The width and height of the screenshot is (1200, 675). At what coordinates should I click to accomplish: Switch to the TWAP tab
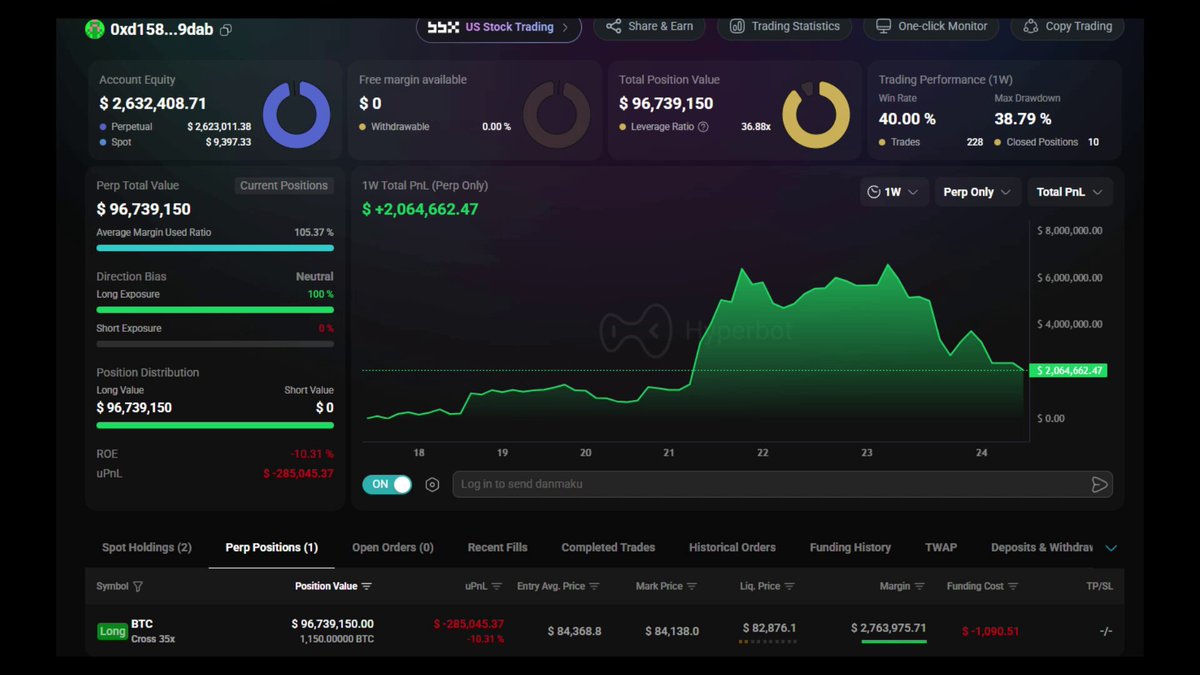point(941,548)
